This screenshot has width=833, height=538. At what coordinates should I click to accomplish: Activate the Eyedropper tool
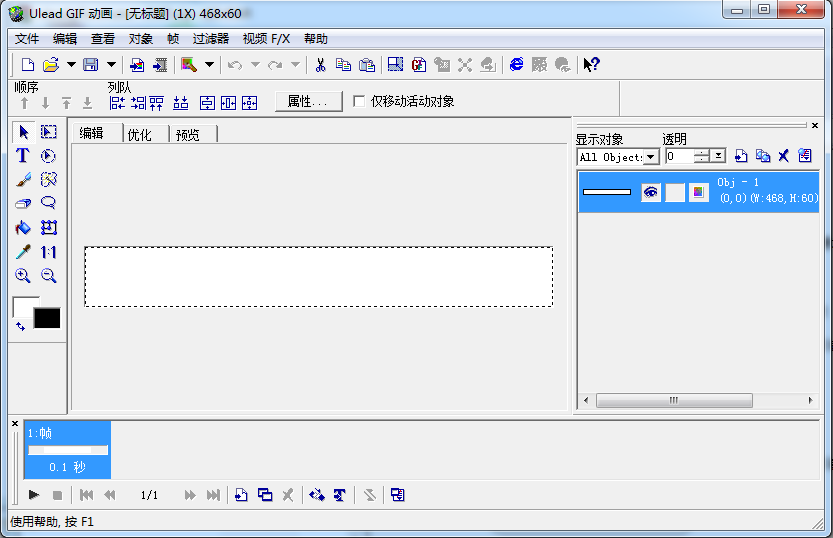[23, 252]
